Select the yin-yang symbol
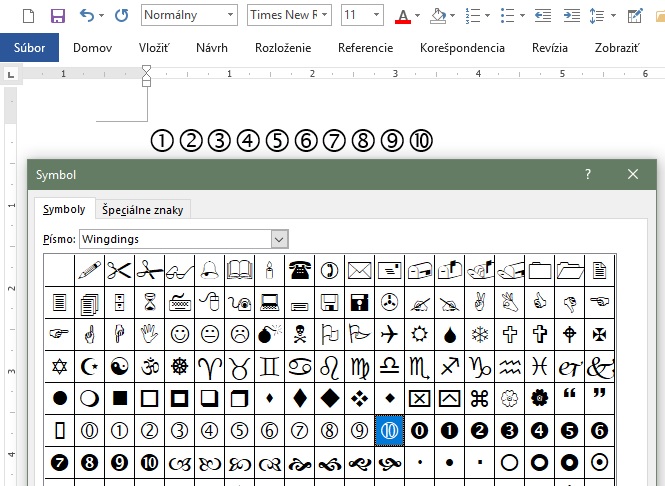 120,366
